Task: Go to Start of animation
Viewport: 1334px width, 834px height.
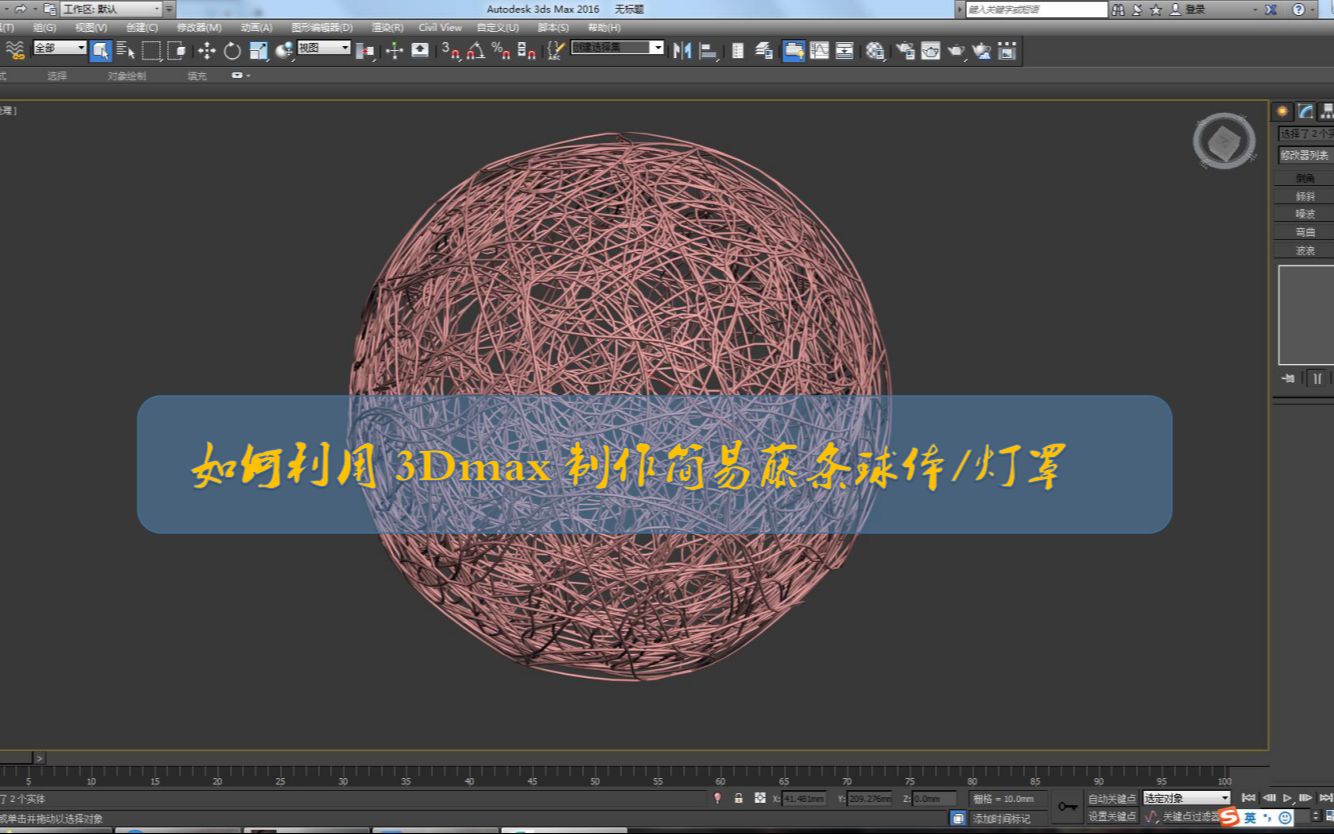Action: coord(1248,798)
